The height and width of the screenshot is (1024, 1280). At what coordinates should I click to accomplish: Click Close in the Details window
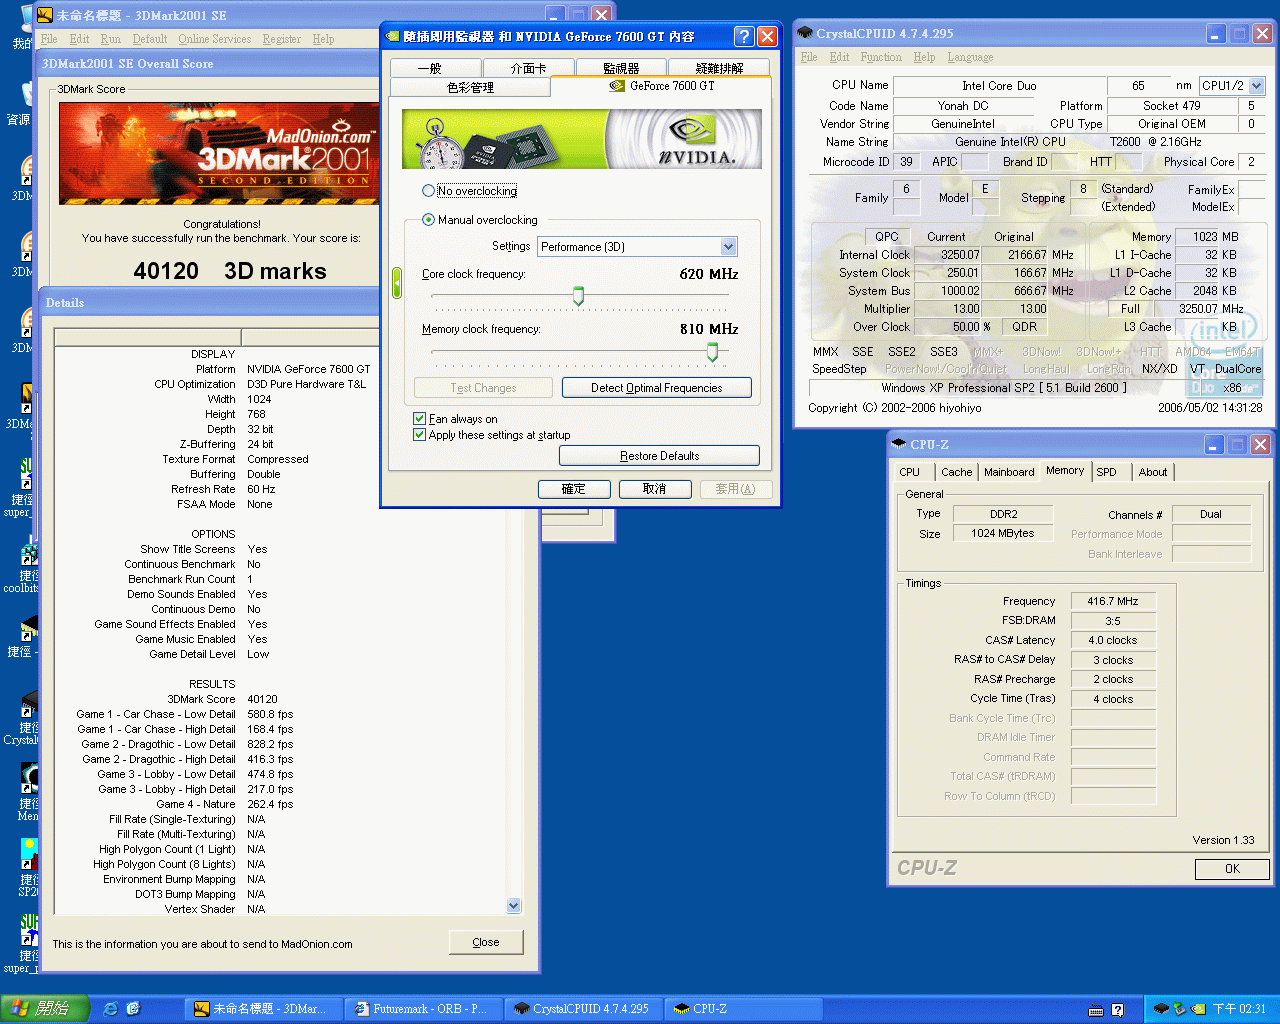486,942
